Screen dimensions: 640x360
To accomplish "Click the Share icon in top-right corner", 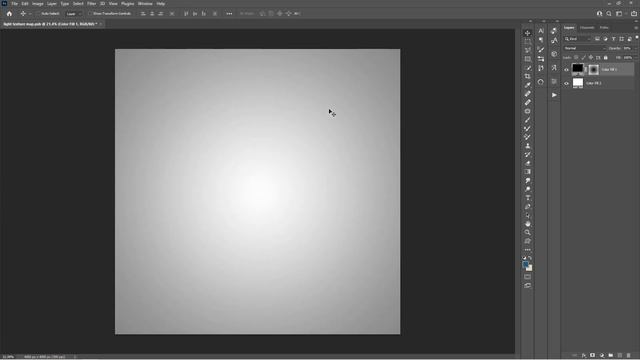I will click(634, 13).
